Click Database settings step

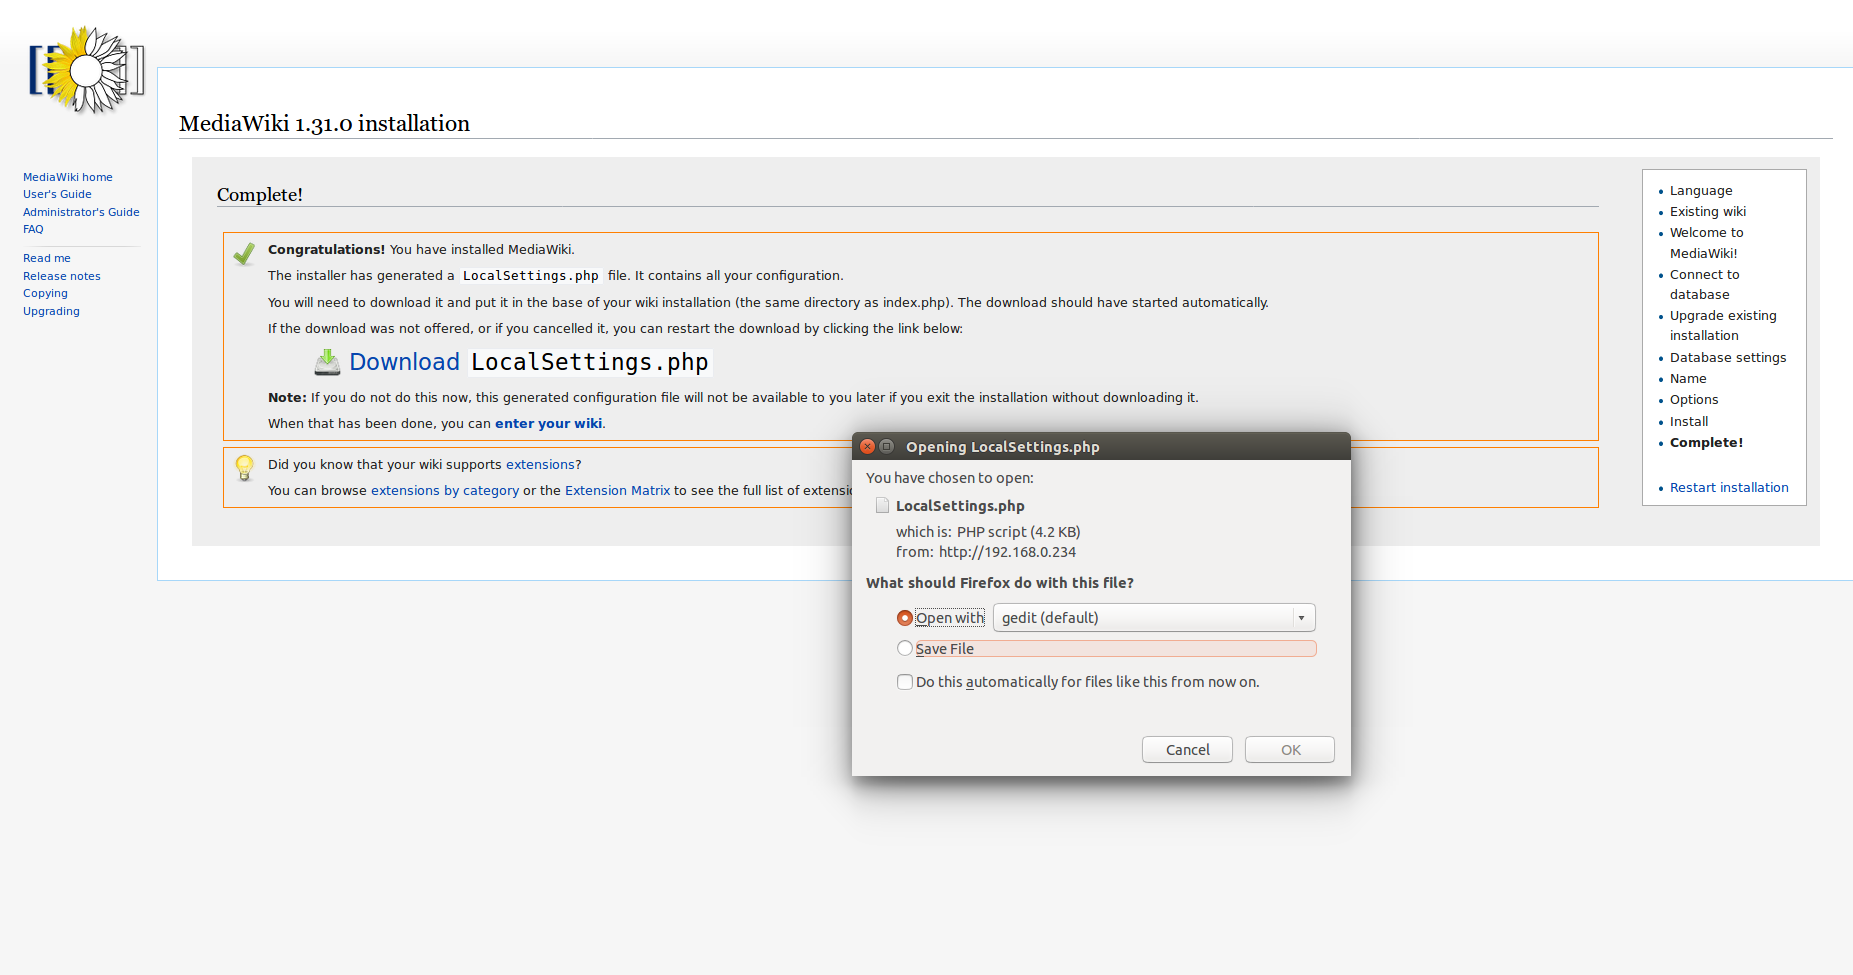(1728, 358)
